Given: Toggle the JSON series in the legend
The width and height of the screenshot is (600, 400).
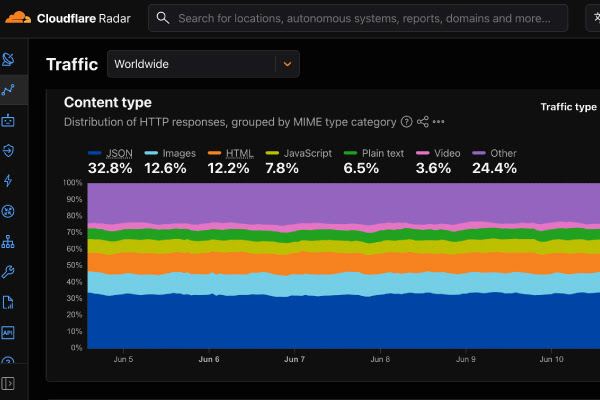Looking at the screenshot, I should click(x=110, y=153).
